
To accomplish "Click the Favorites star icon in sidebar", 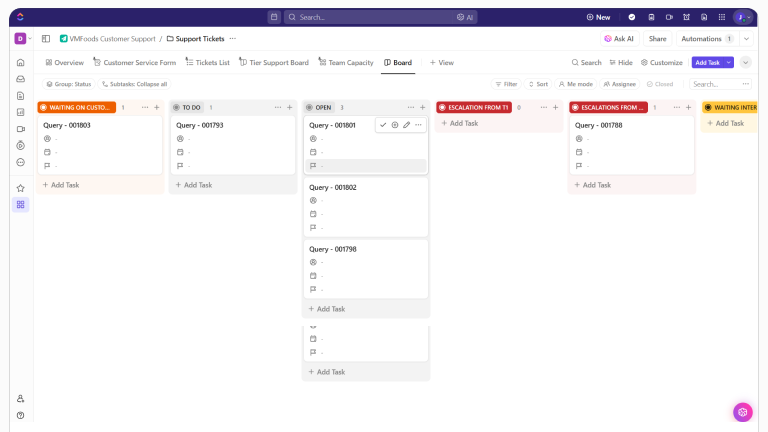I will 20,188.
